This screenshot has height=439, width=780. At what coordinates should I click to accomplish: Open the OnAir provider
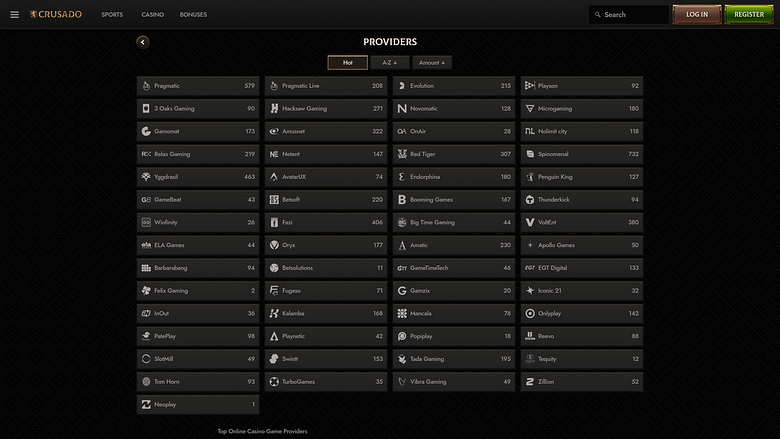(x=454, y=131)
